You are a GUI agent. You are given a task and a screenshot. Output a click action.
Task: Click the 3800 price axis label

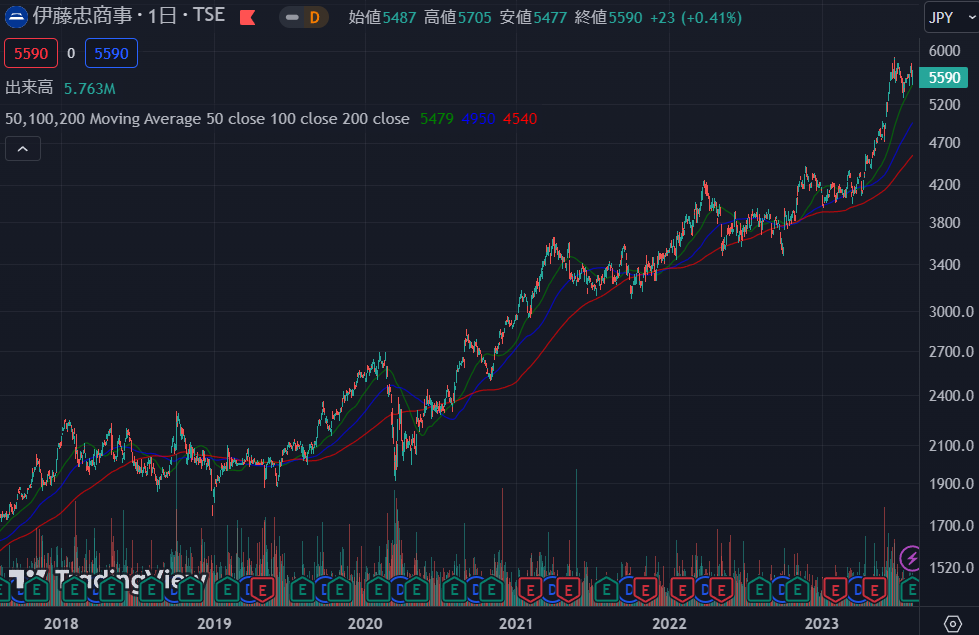pos(944,223)
